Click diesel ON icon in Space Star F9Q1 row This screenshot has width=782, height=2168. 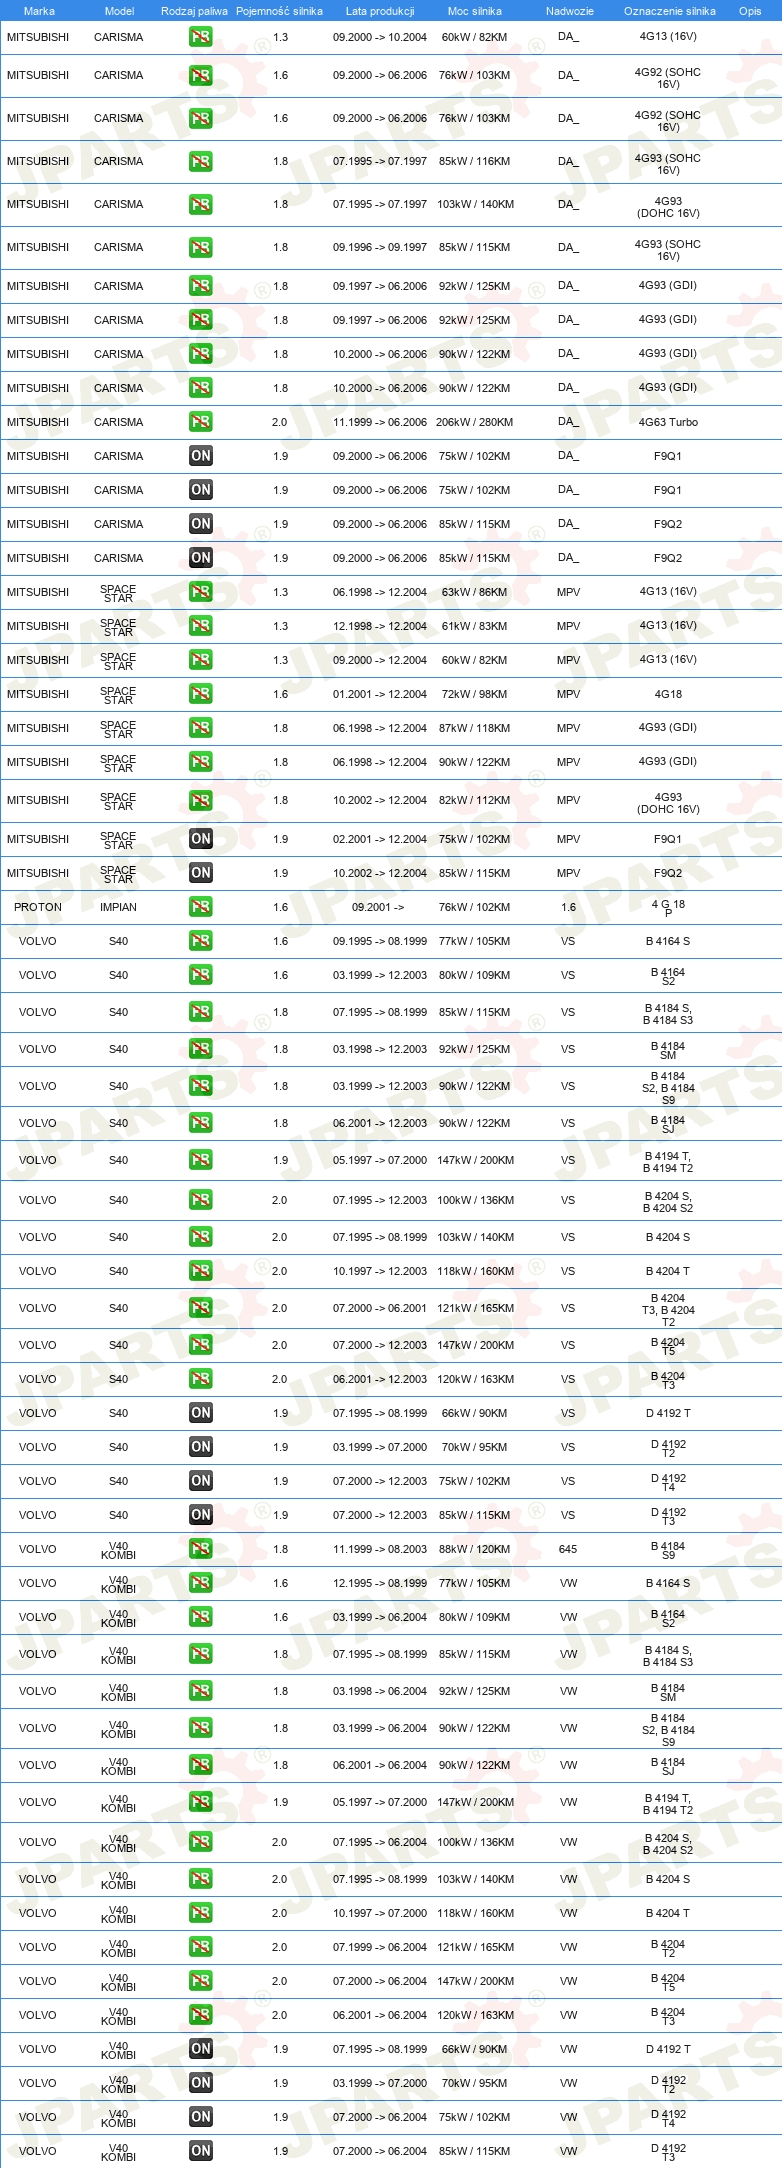coord(201,839)
